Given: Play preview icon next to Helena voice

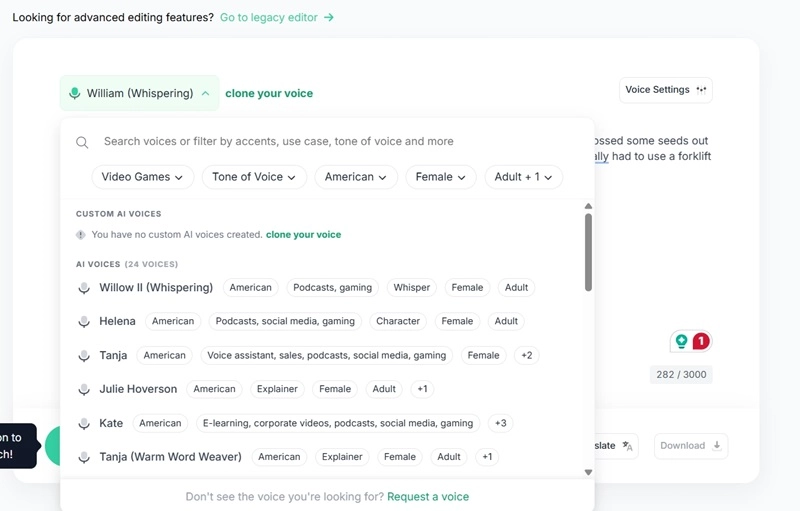Looking at the screenshot, I should (x=85, y=322).
